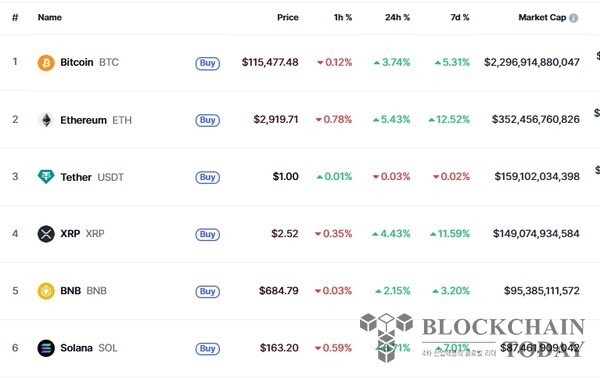Screen dimensions: 600x378
Task: Open the Solana name link
Action: (x=77, y=348)
